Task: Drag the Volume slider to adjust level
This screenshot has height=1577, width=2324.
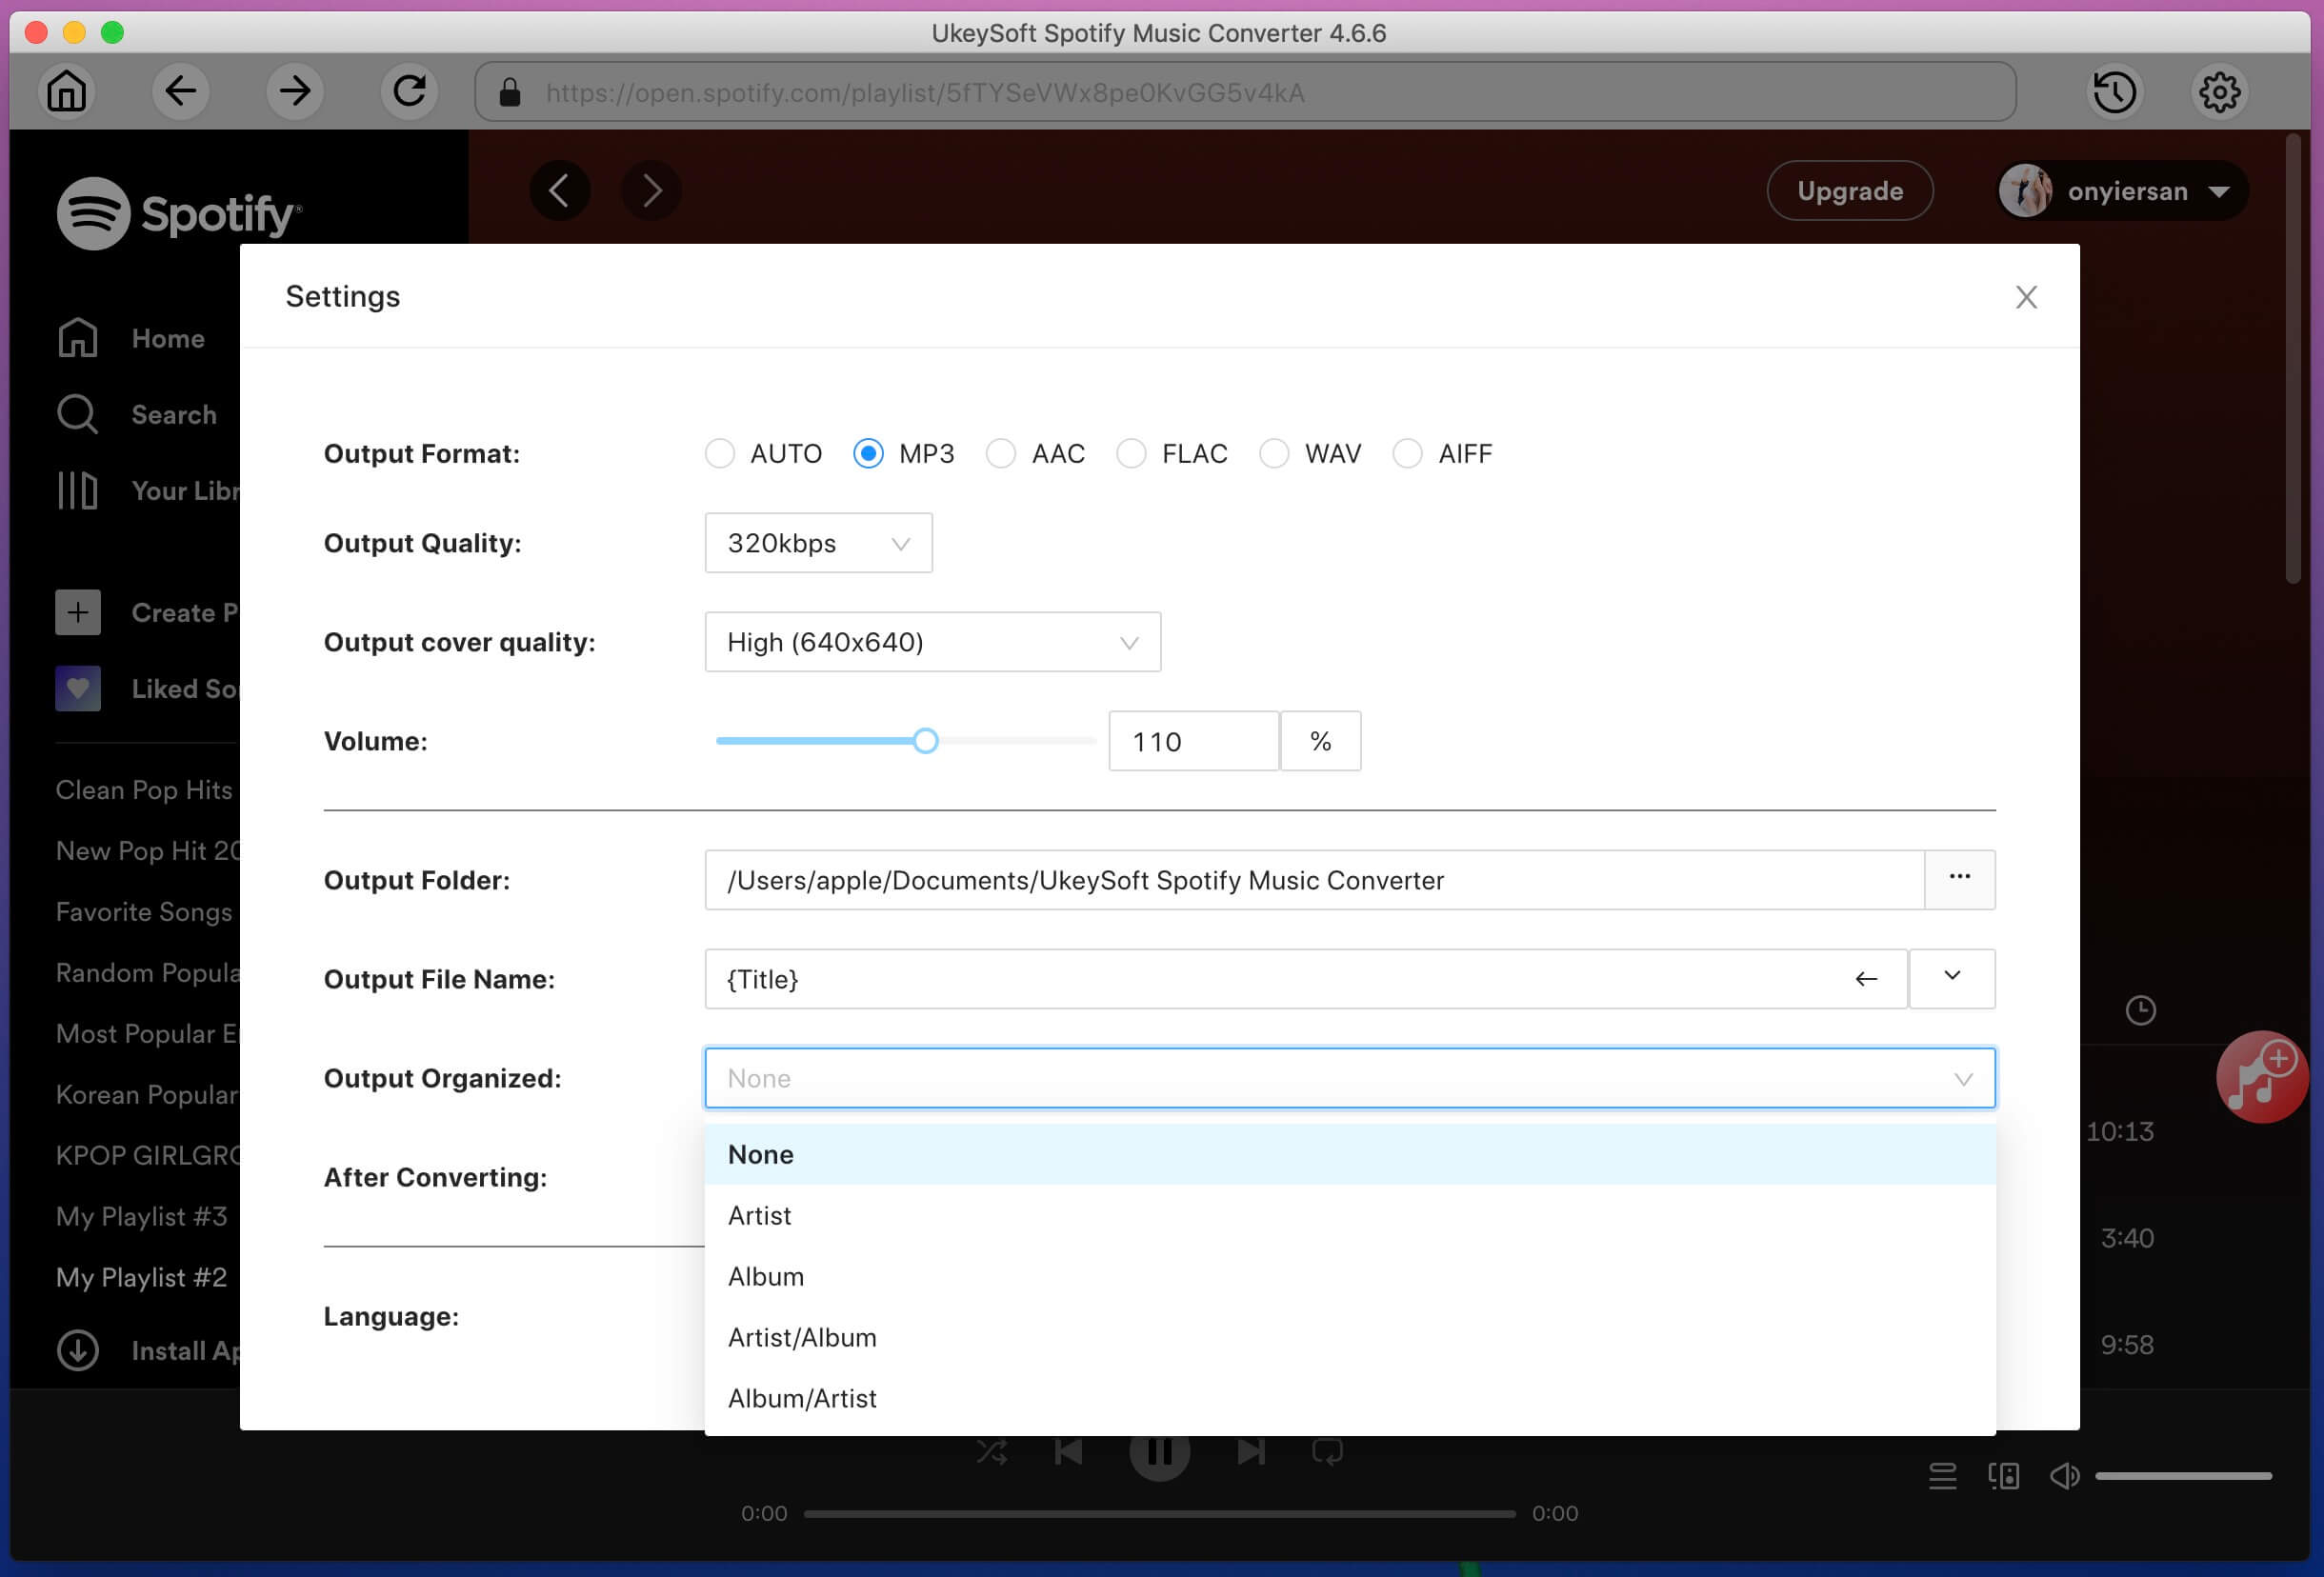Action: (924, 741)
